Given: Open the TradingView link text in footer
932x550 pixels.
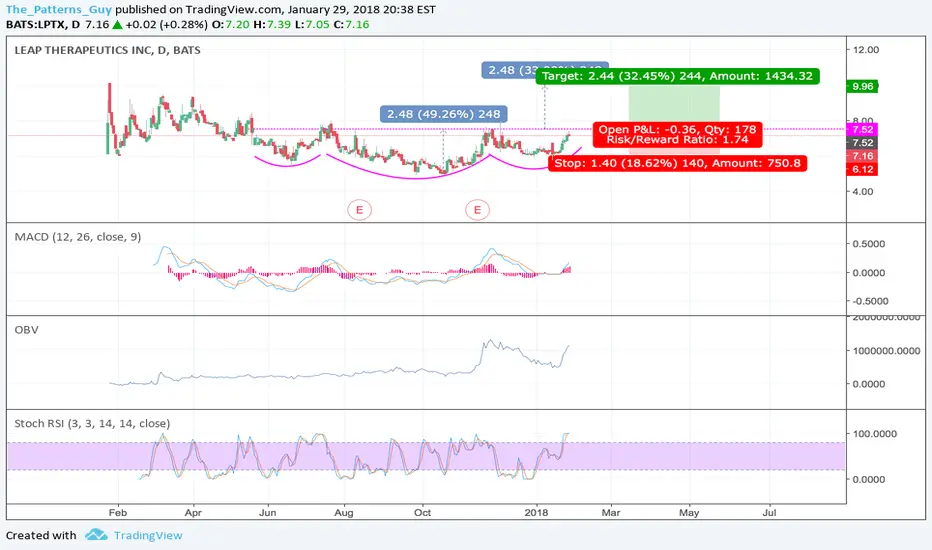Looking at the screenshot, I should [x=148, y=535].
